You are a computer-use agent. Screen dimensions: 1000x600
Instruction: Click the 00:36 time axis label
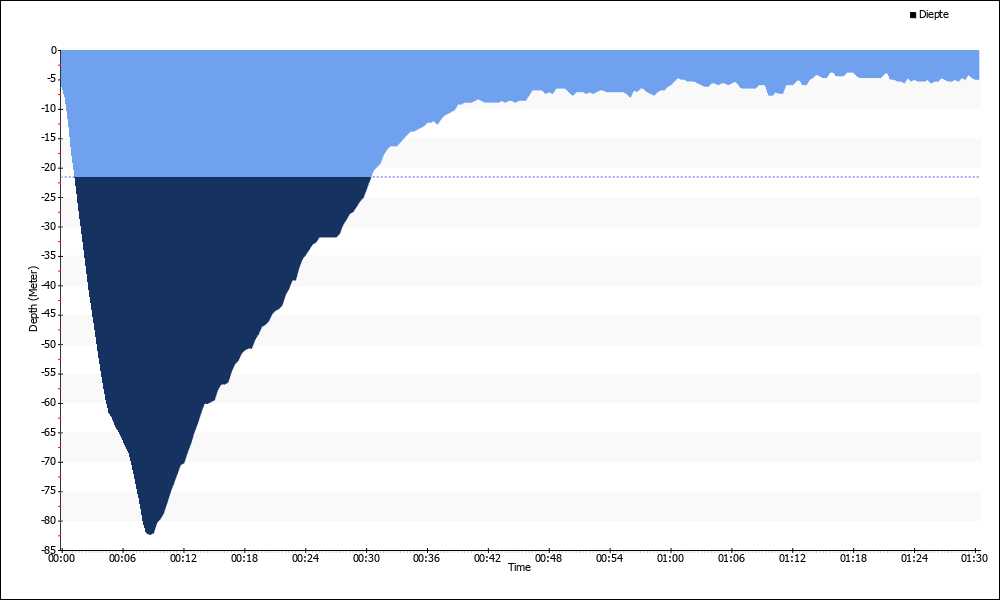coord(427,559)
